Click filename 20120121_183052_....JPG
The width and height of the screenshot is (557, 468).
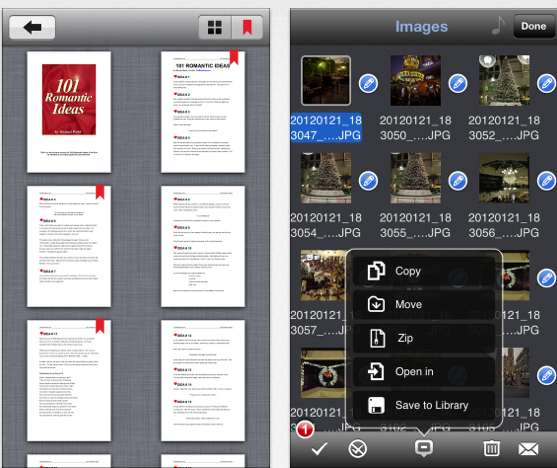[x=504, y=128]
